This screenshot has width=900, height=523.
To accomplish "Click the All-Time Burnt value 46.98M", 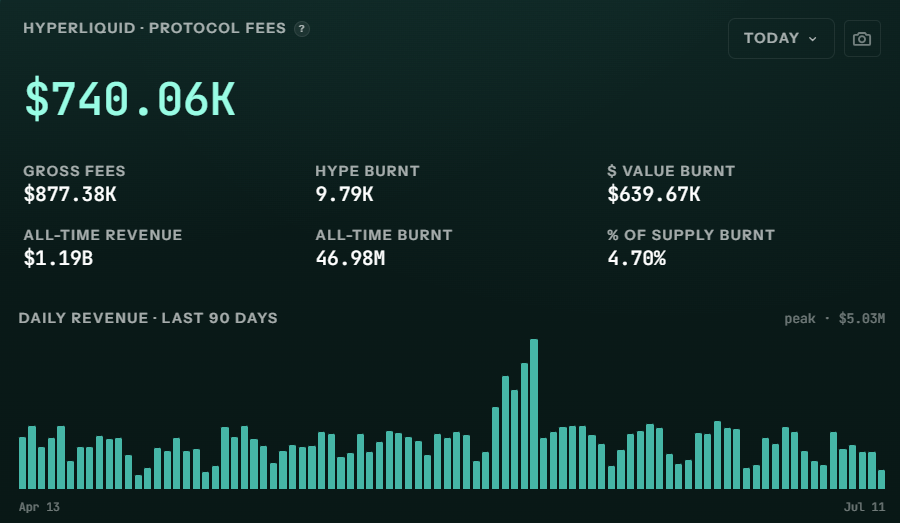I will click(x=350, y=258).
